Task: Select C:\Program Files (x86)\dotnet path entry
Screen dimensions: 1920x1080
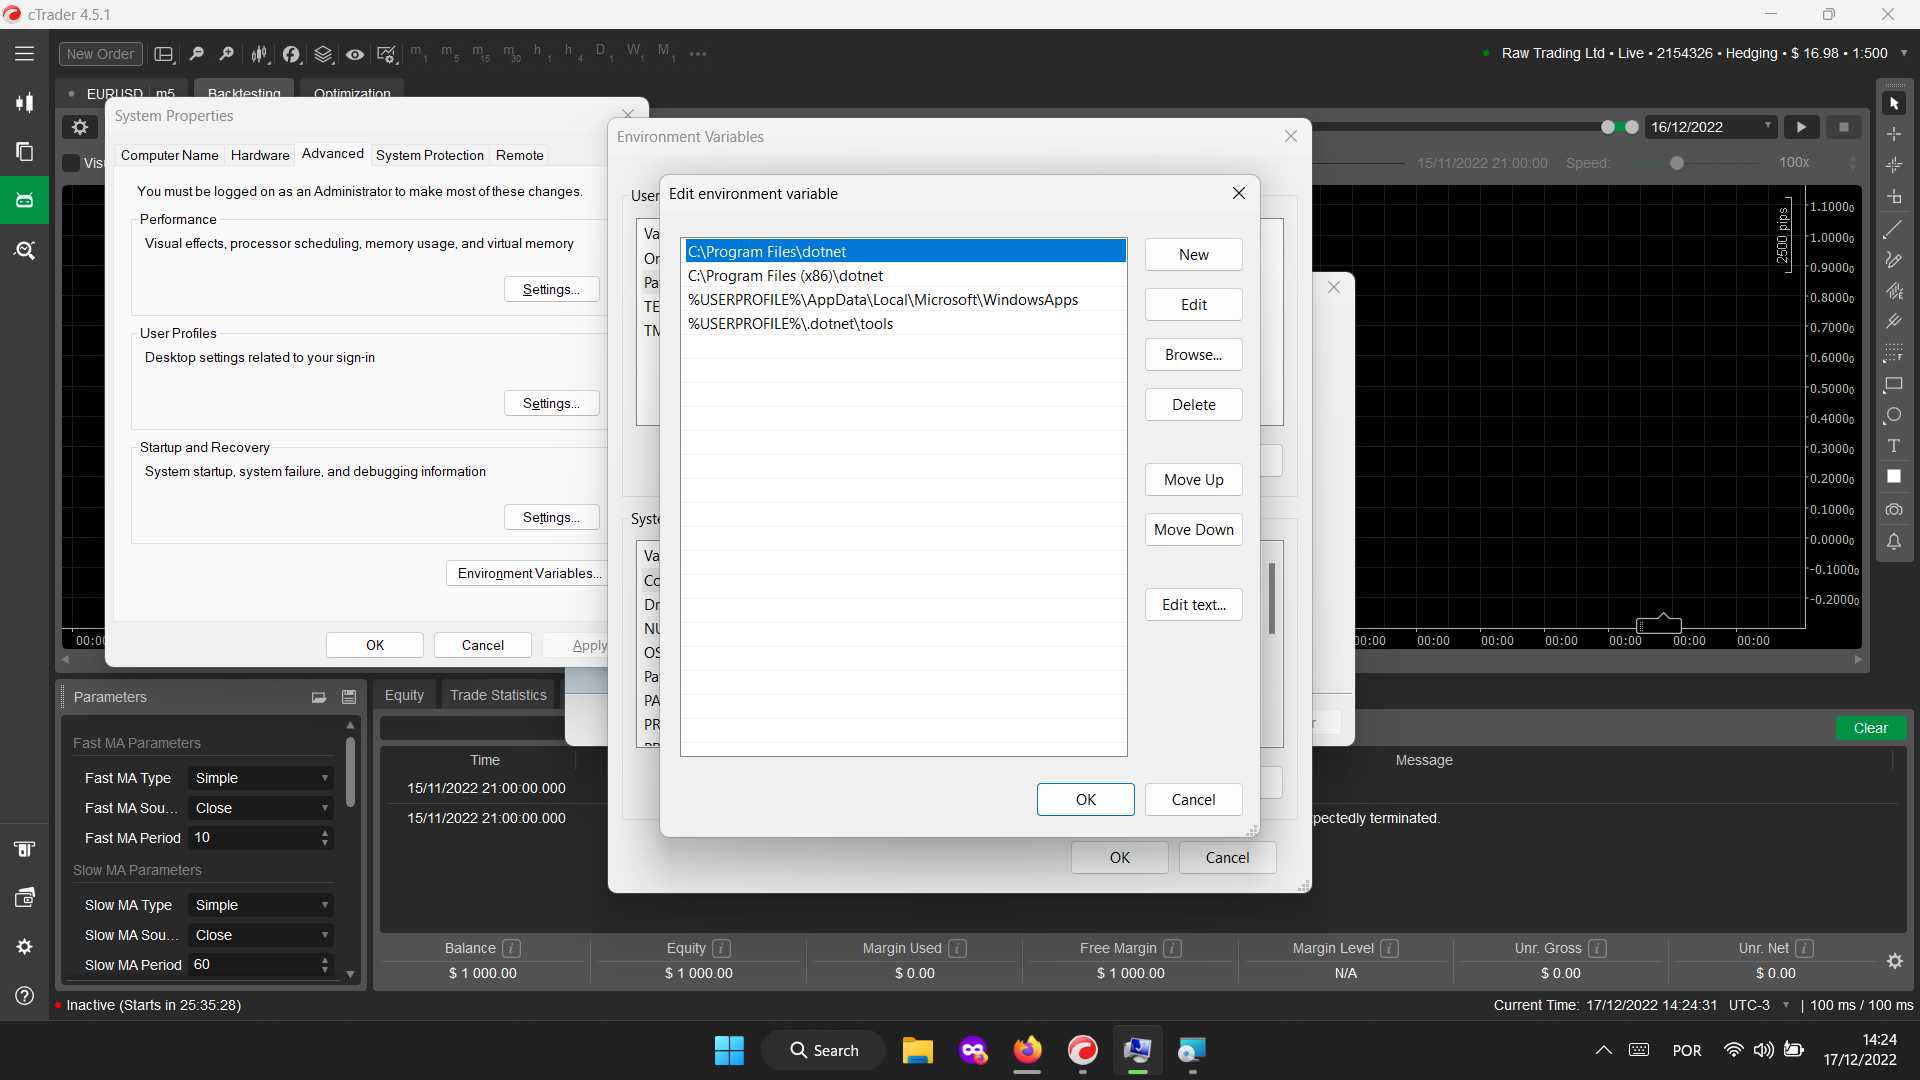Action: [x=903, y=276]
